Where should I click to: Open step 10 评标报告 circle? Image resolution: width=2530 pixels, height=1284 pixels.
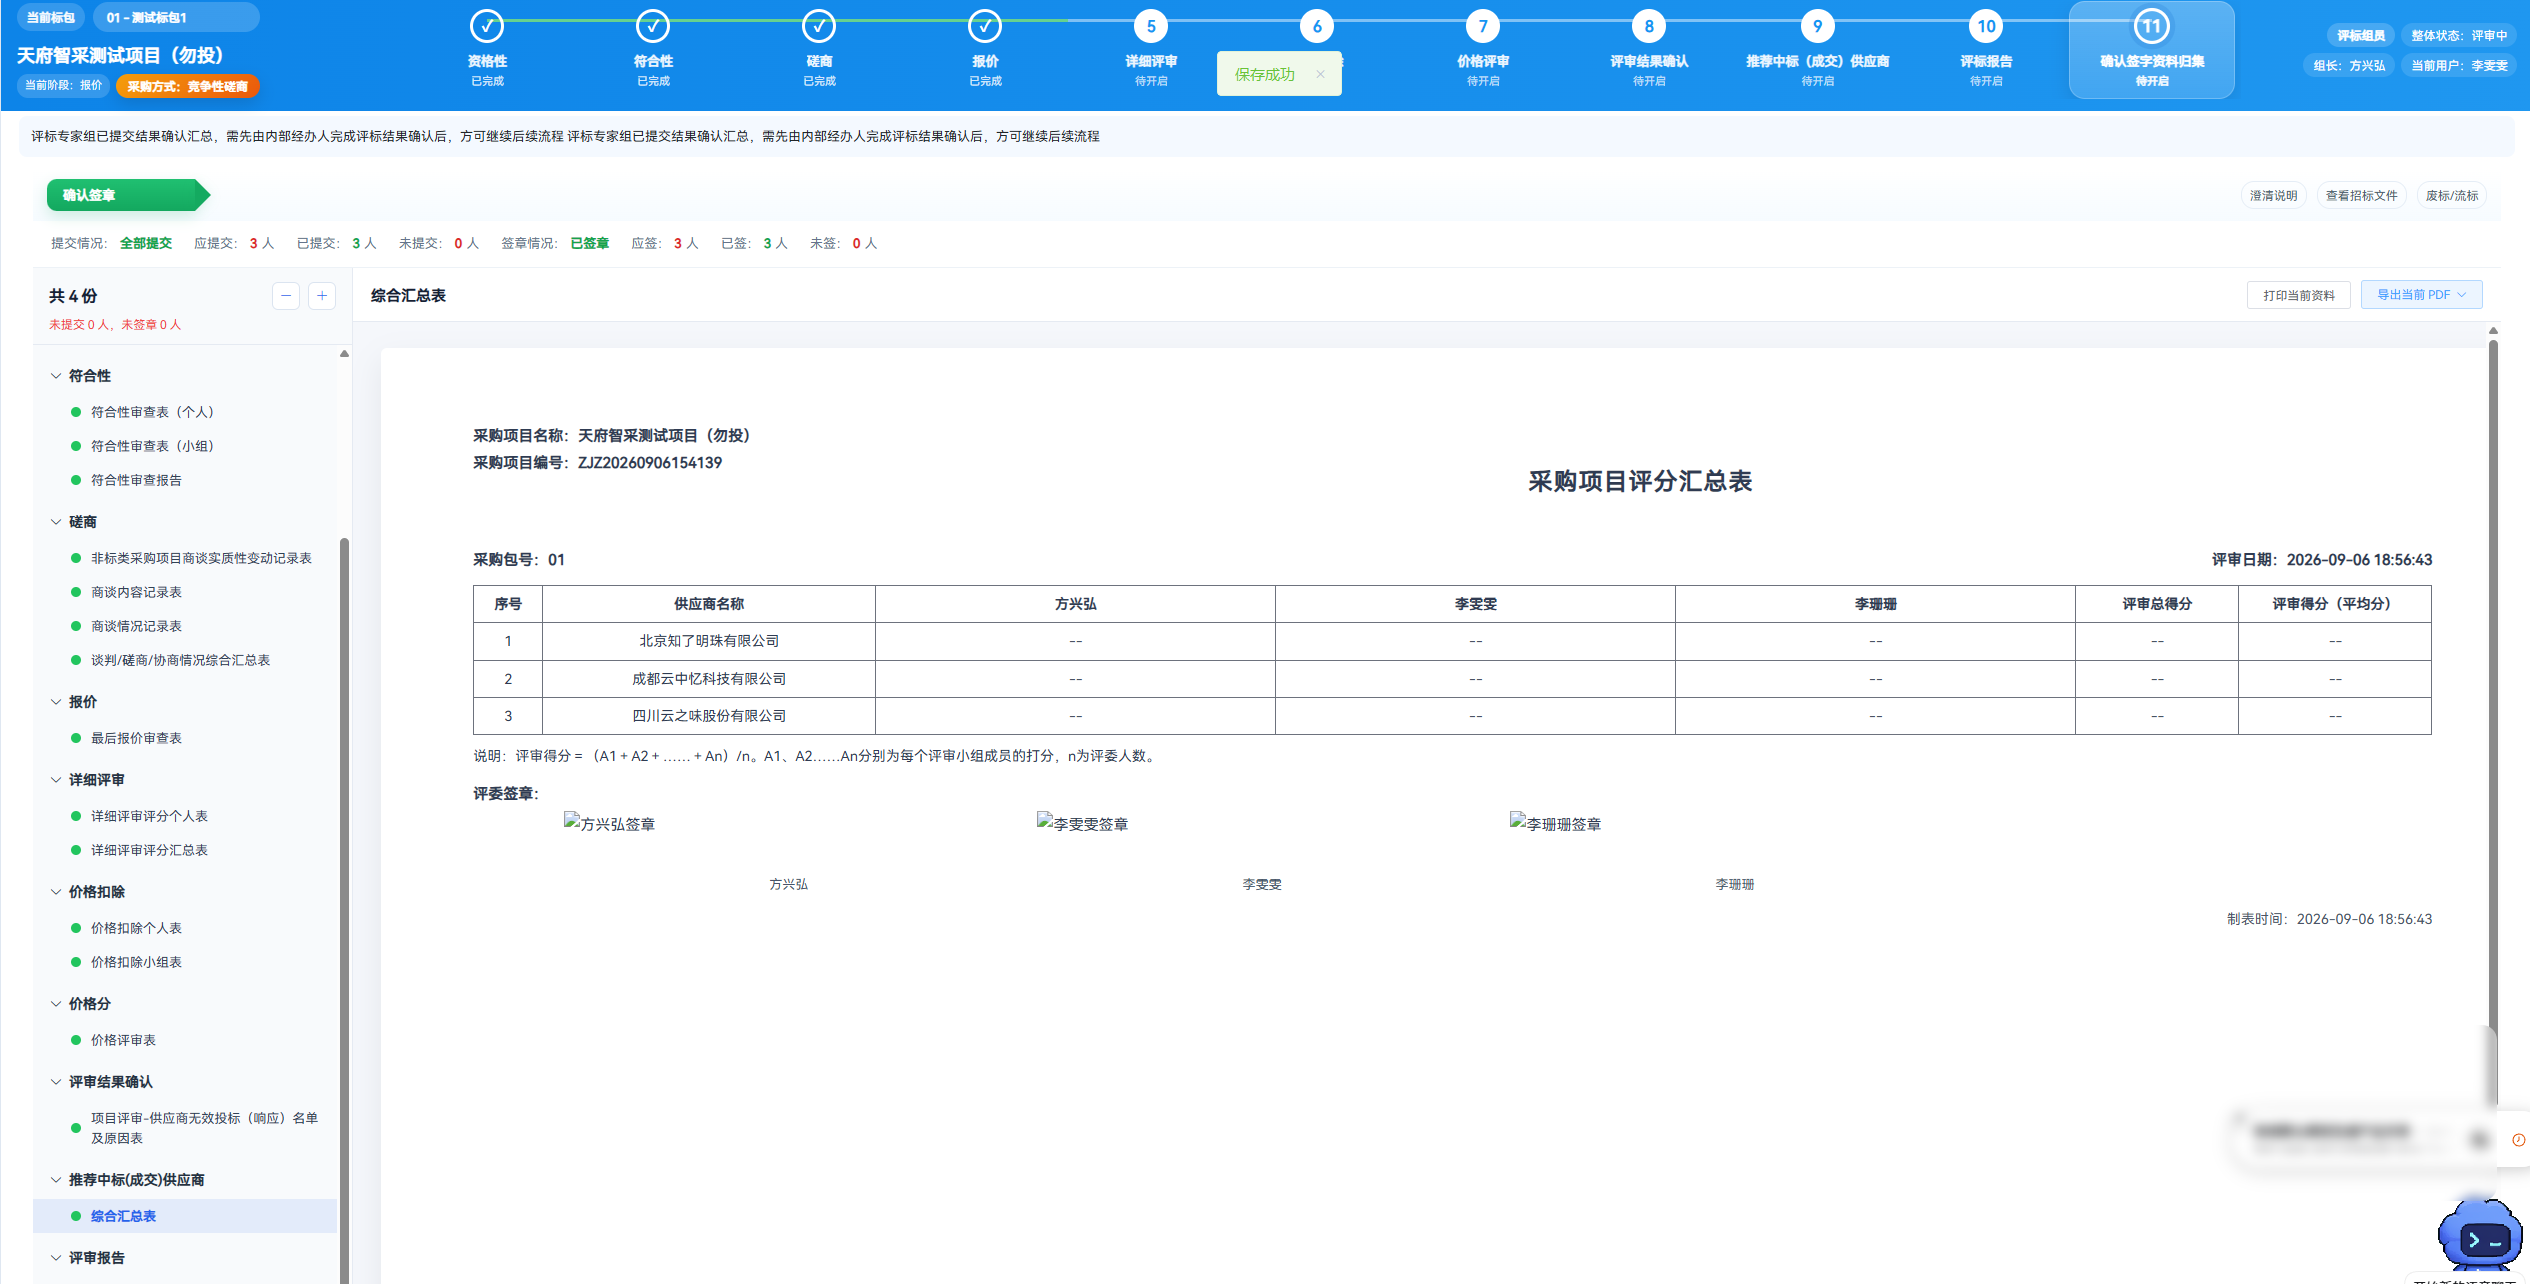[x=1986, y=26]
